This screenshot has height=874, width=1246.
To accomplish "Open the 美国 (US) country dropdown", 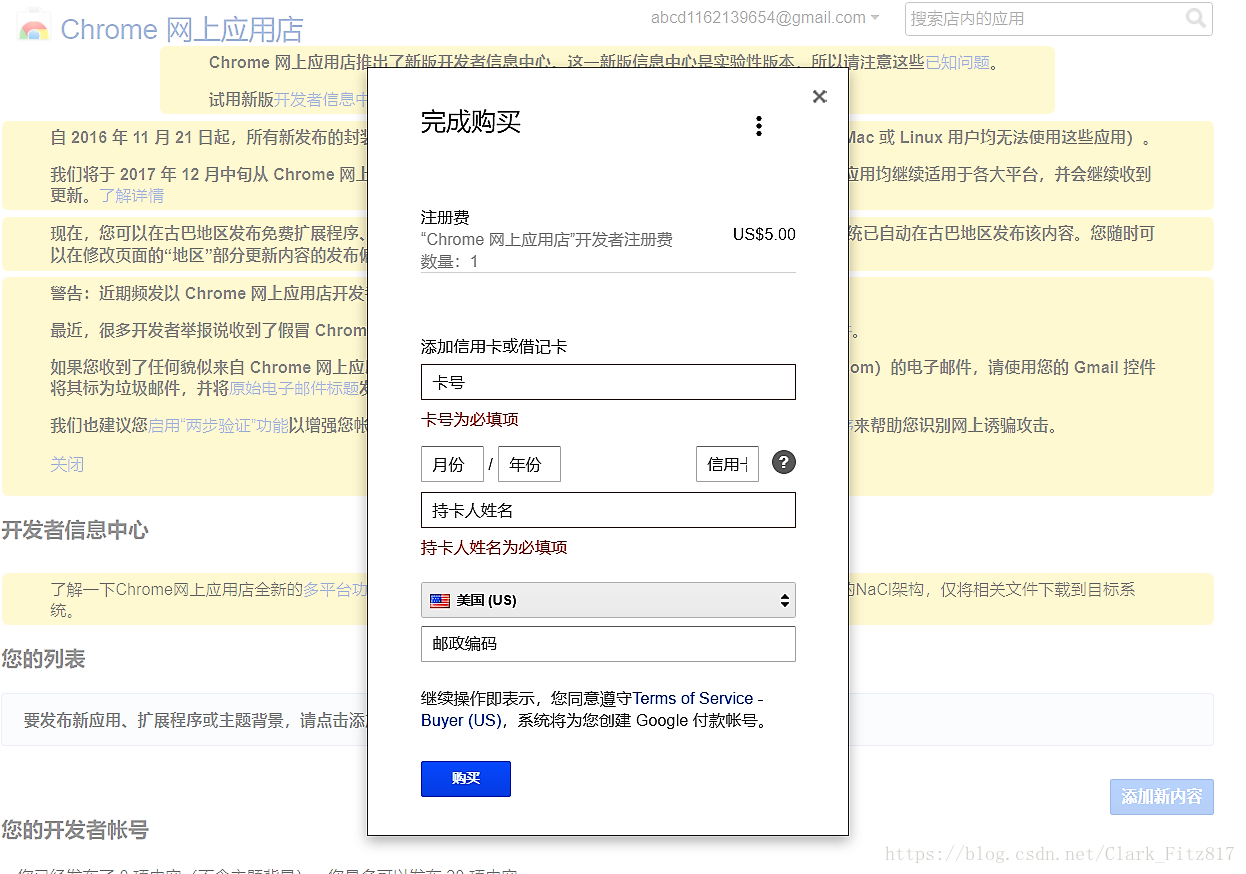I will [608, 600].
